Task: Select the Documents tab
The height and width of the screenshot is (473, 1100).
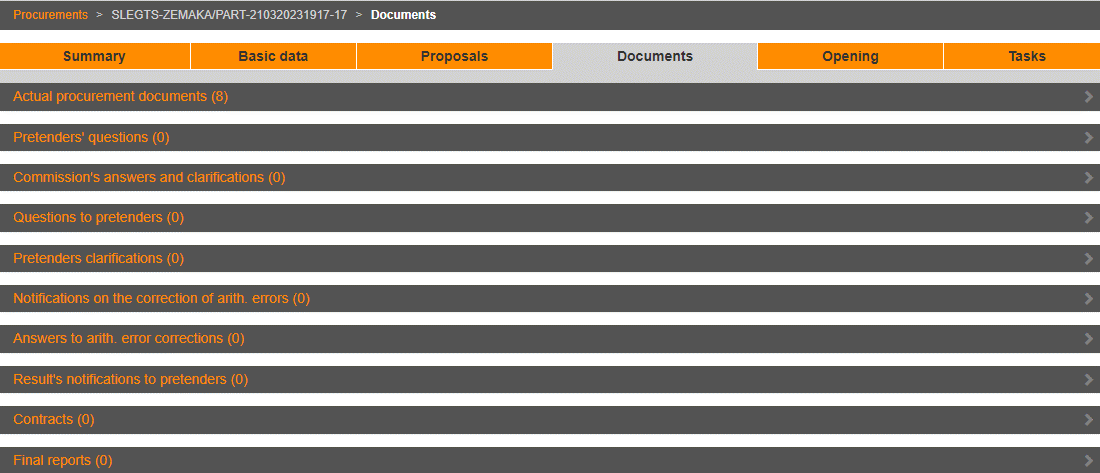Action: (655, 57)
